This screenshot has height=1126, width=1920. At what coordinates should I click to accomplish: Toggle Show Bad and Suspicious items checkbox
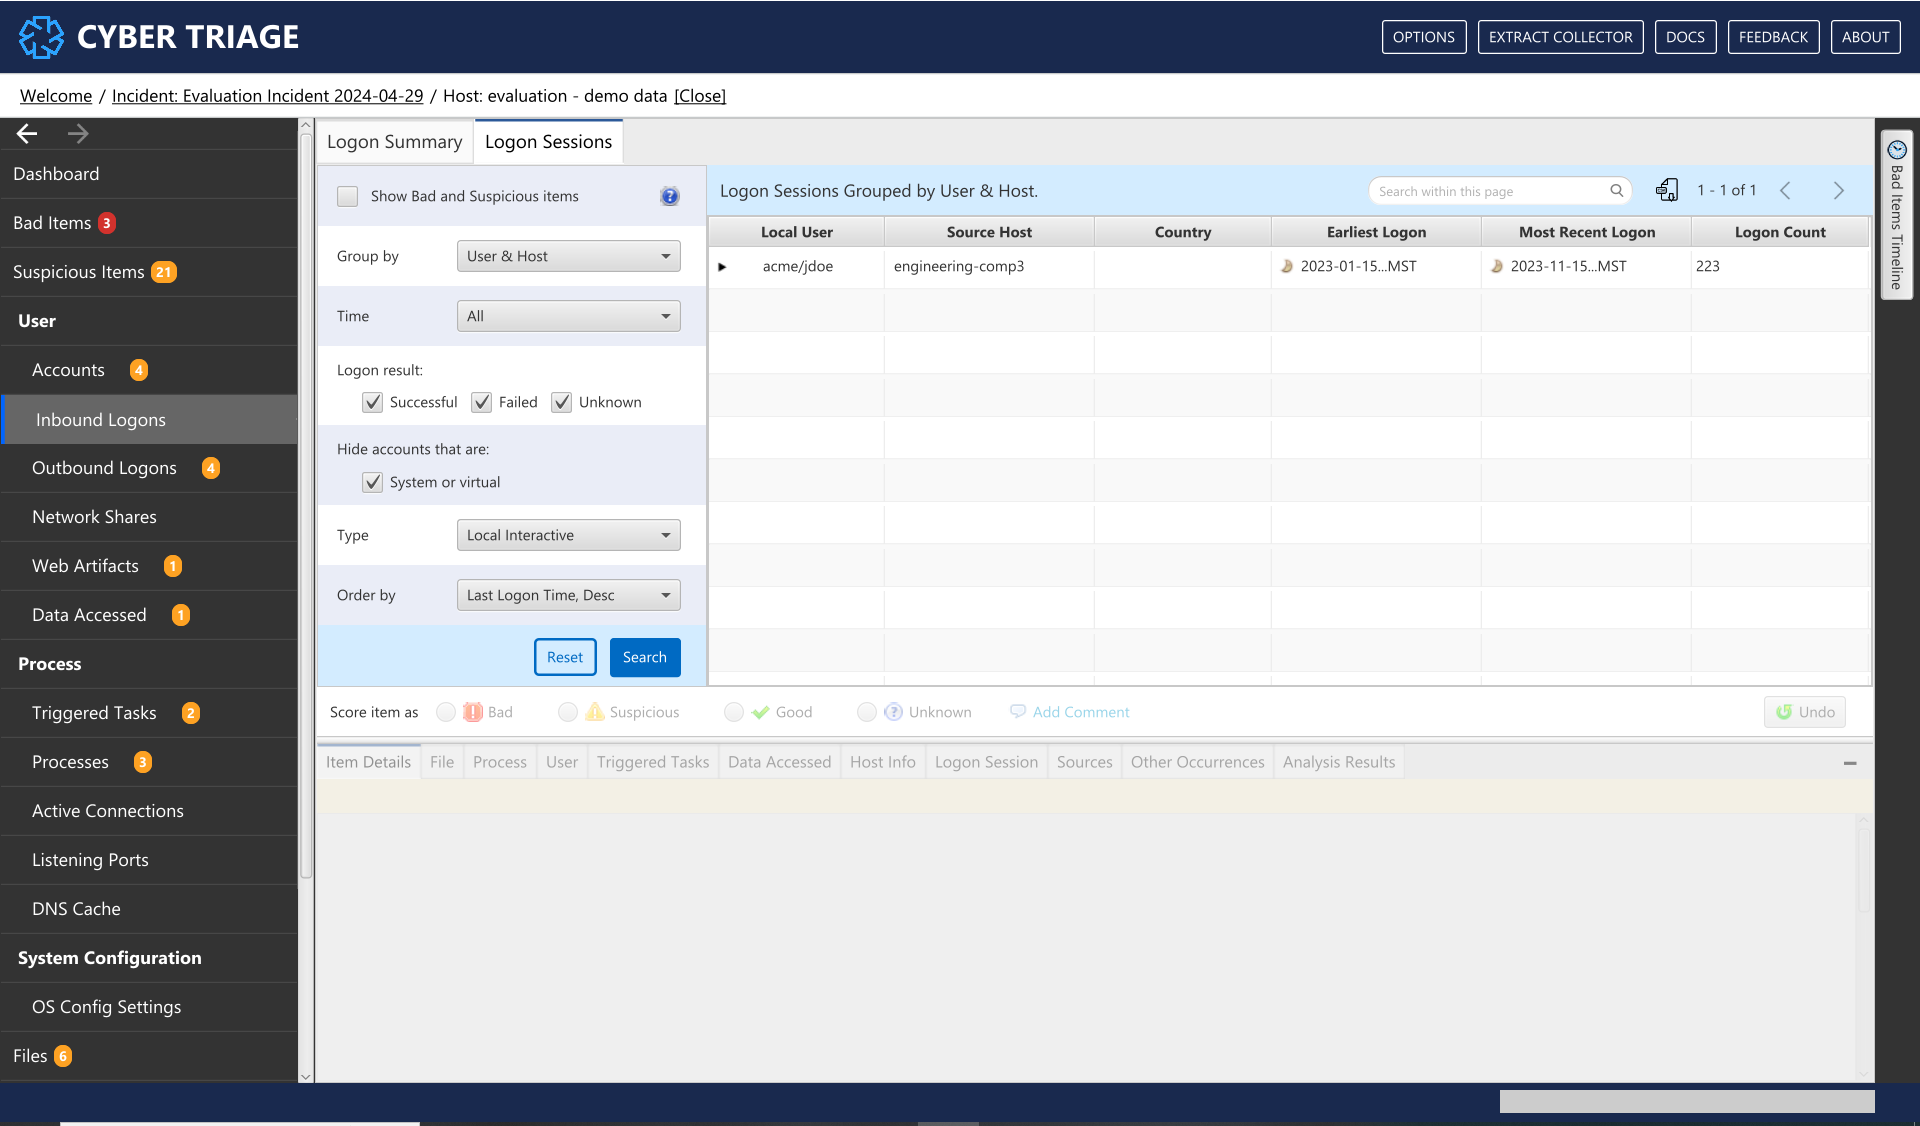point(347,196)
